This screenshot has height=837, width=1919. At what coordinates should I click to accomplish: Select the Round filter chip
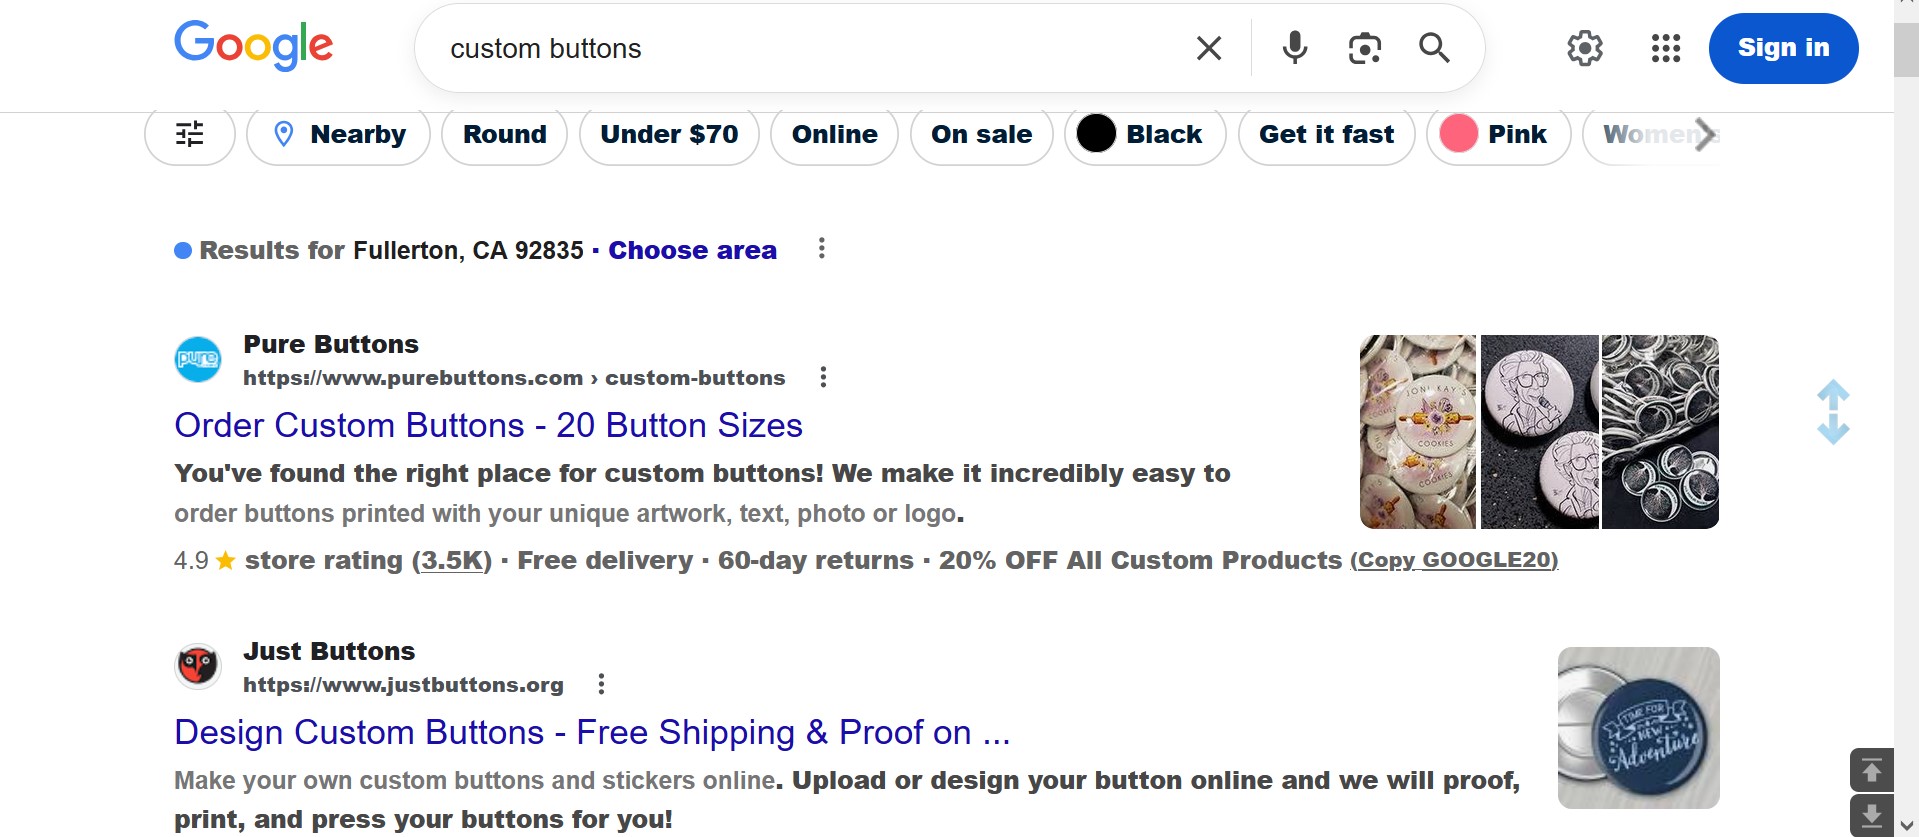(504, 134)
